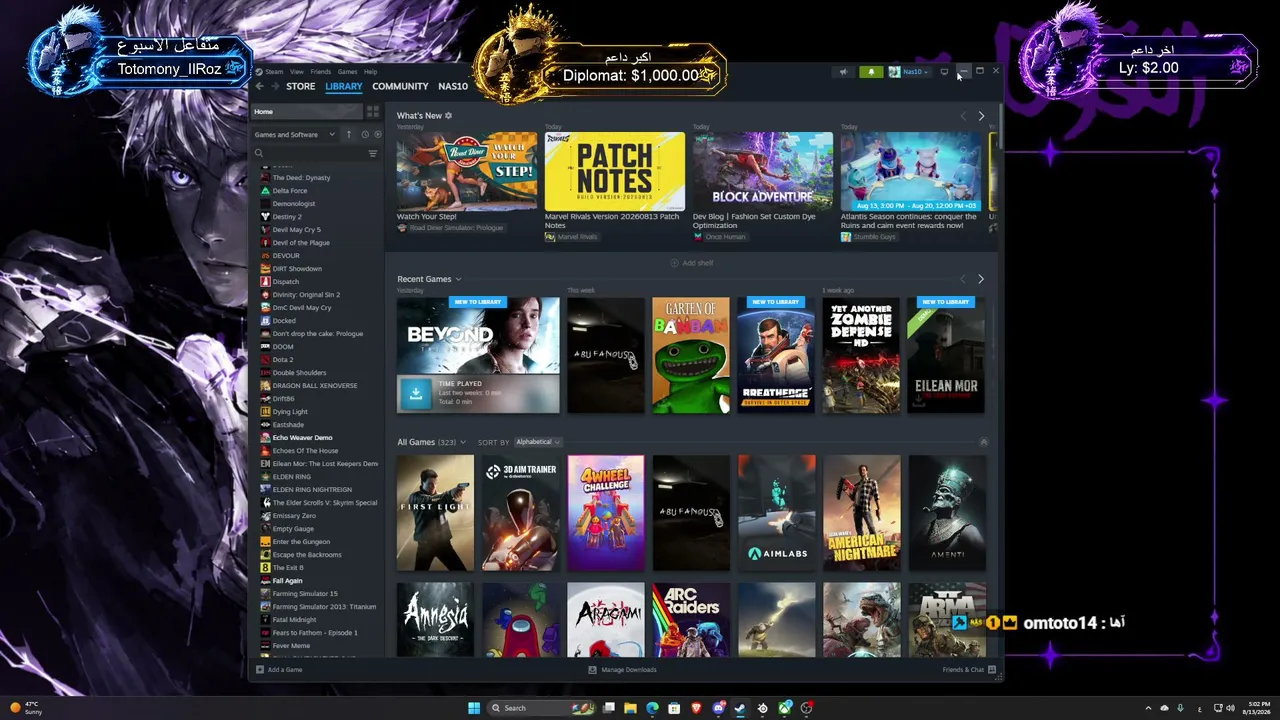The height and width of the screenshot is (720, 1280).
Task: Open Games and Software filter dropdown
Action: pyautogui.click(x=295, y=134)
